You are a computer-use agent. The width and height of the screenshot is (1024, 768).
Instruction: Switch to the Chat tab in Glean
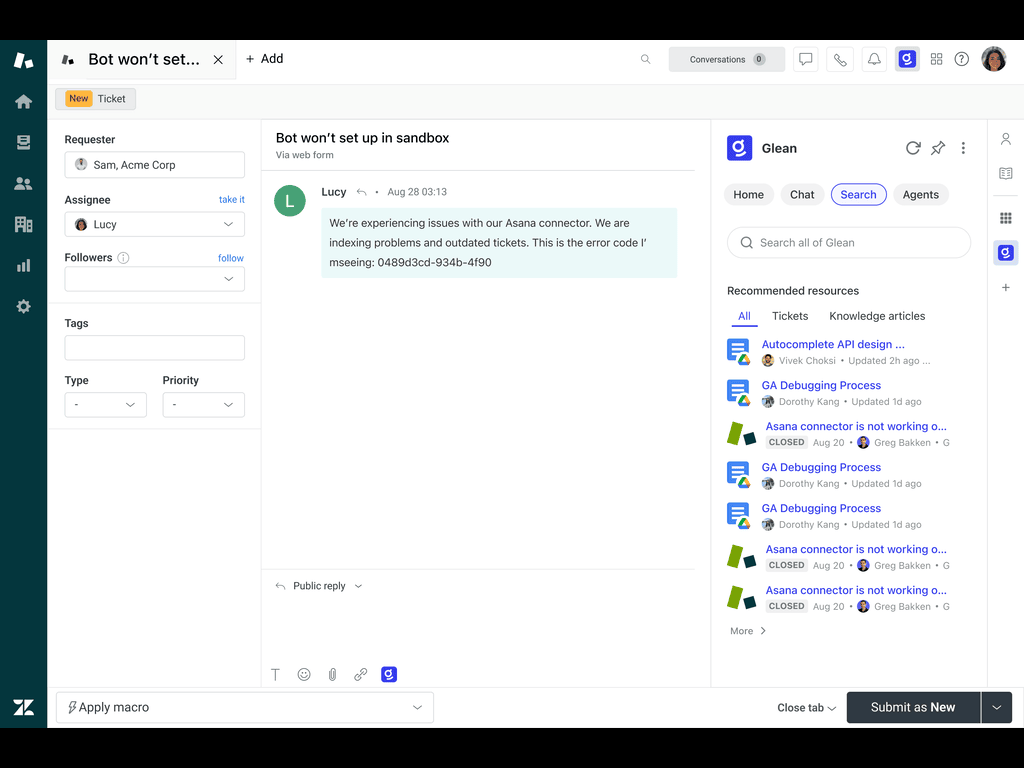[x=802, y=195]
